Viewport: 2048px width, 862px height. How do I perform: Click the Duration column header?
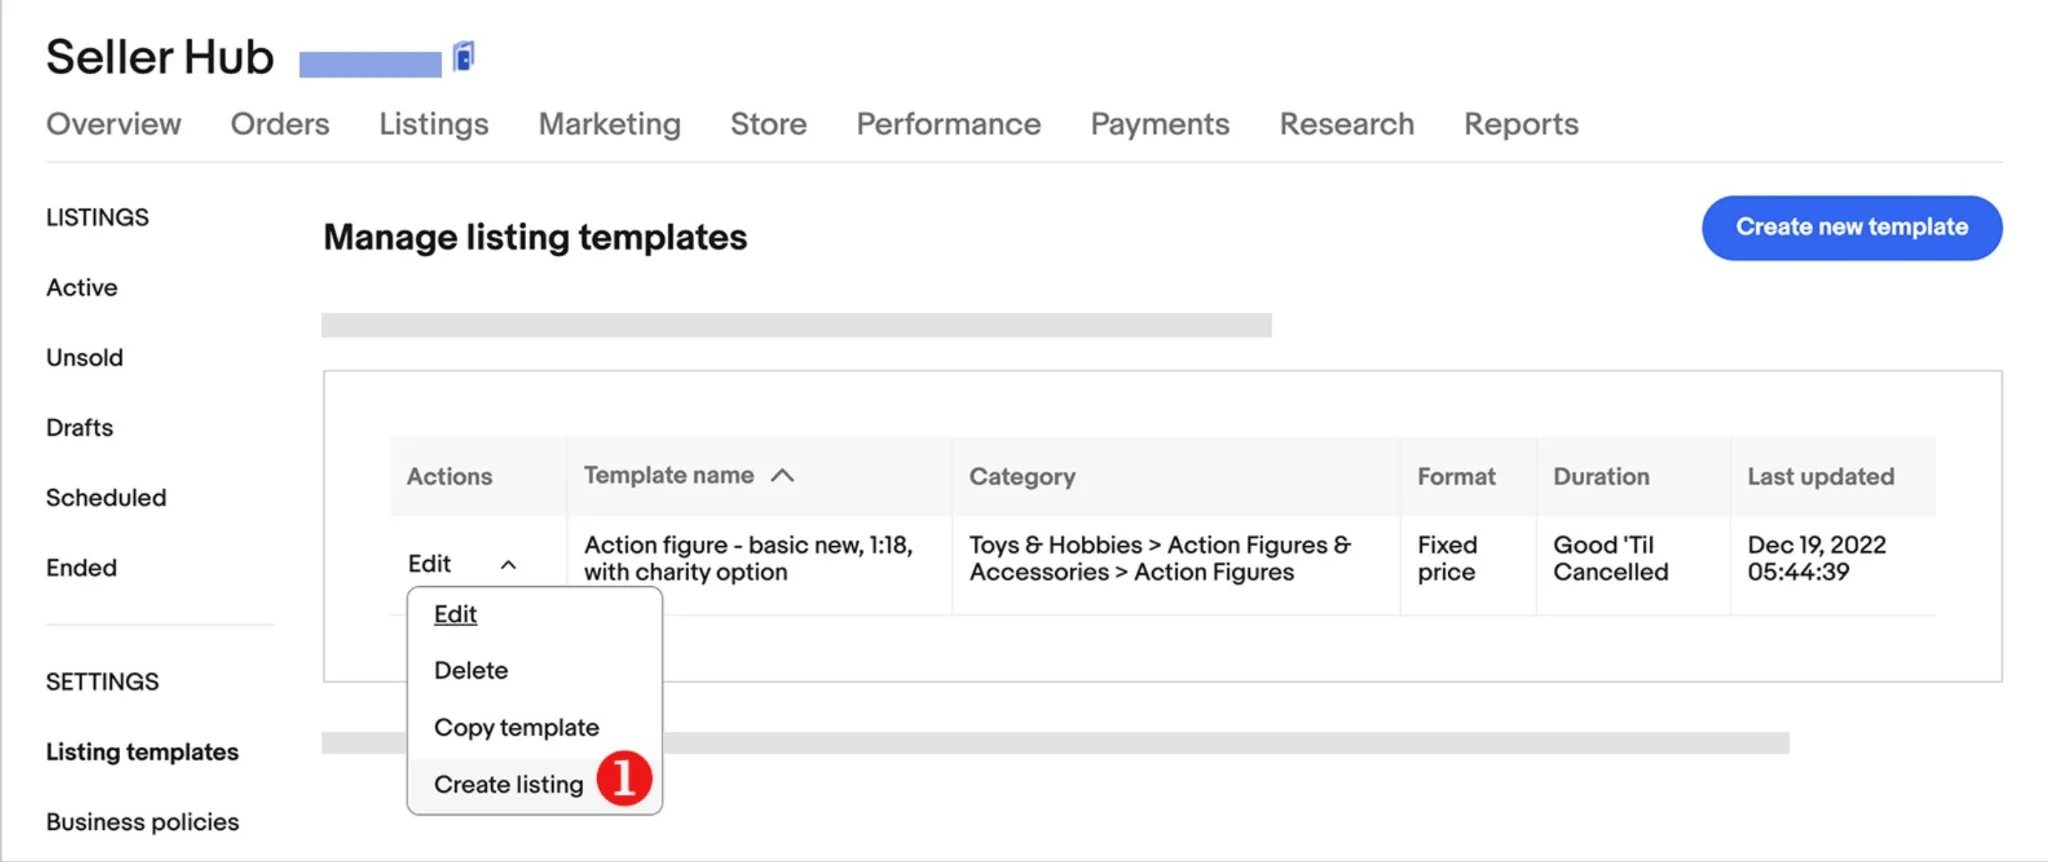1601,477
